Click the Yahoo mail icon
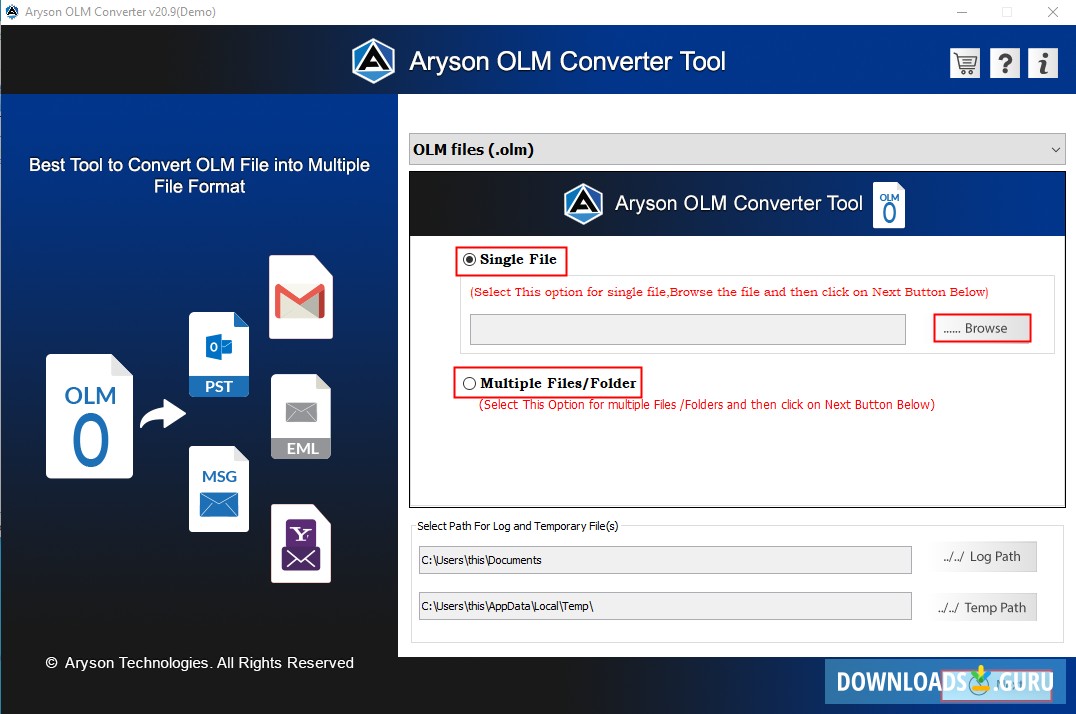Image resolution: width=1076 pixels, height=714 pixels. (x=300, y=543)
